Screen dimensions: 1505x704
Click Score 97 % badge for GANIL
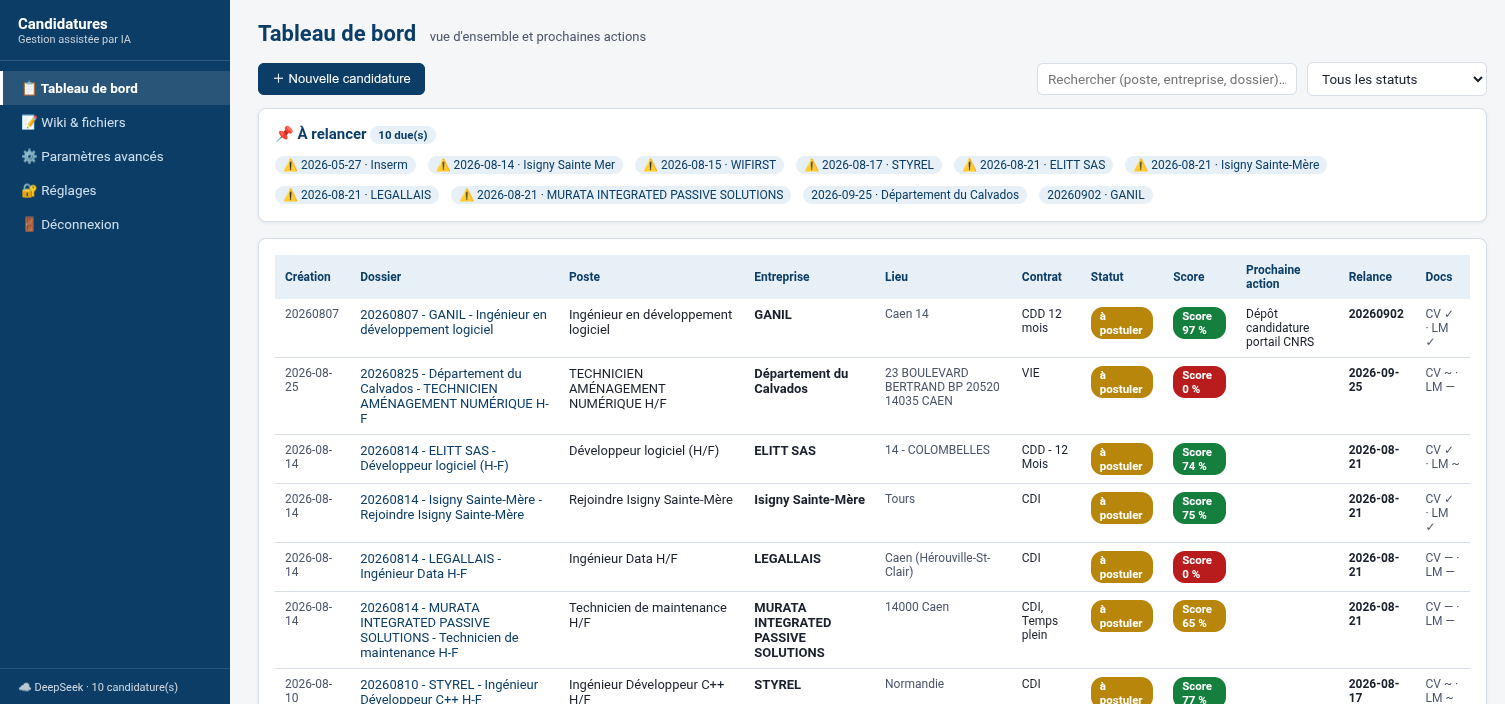pos(1199,323)
